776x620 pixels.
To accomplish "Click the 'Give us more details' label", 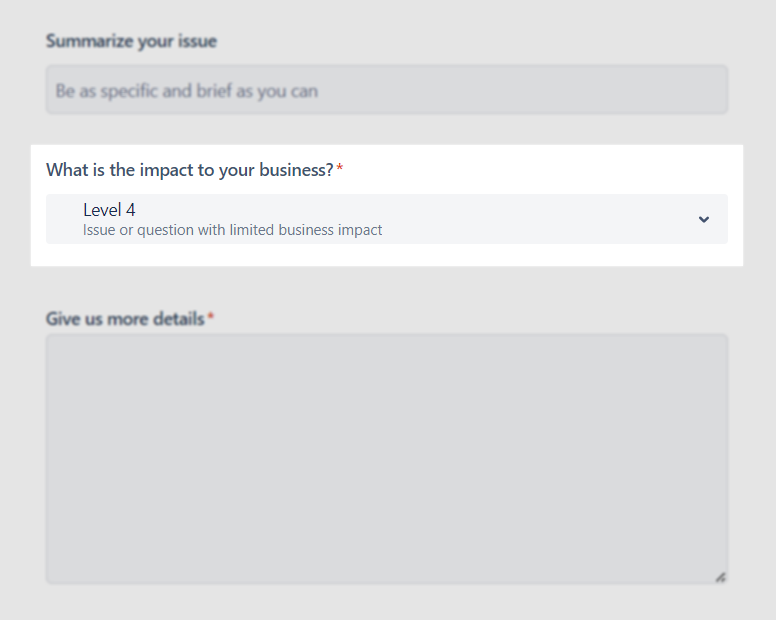I will click(125, 319).
